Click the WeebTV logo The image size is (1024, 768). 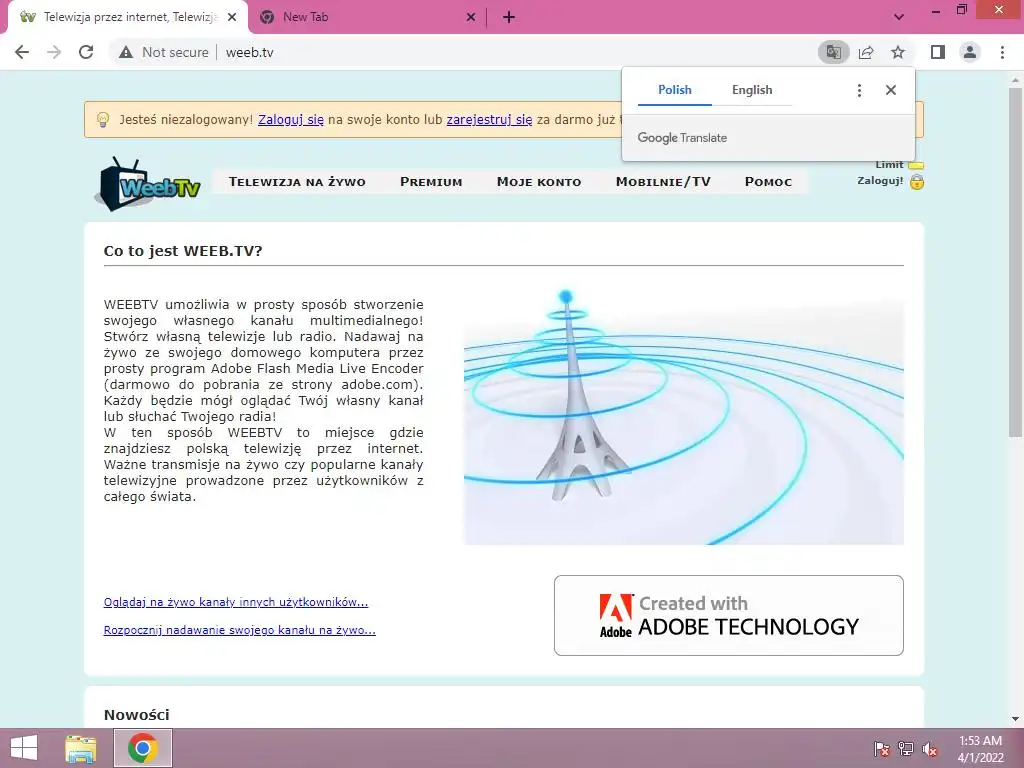(x=148, y=184)
